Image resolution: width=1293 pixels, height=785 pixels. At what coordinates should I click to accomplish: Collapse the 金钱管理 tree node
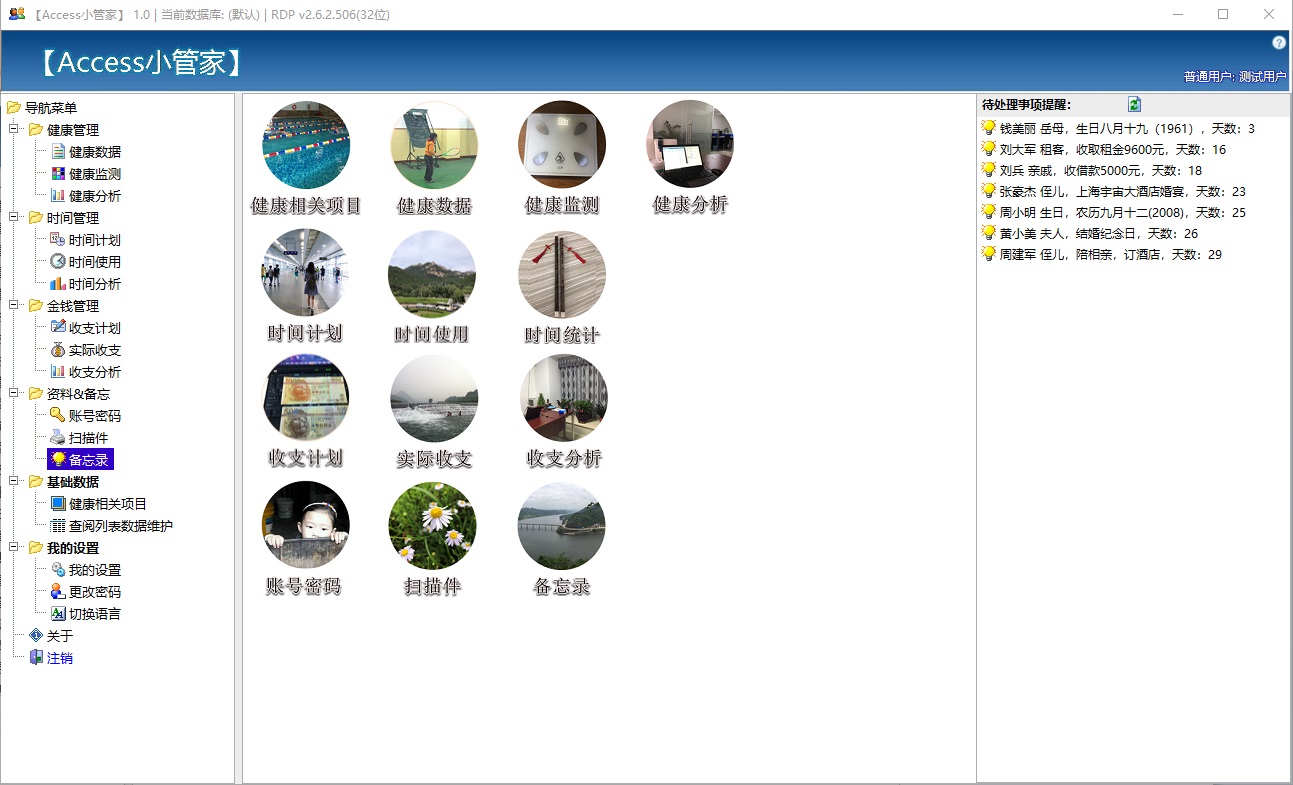click(14, 305)
